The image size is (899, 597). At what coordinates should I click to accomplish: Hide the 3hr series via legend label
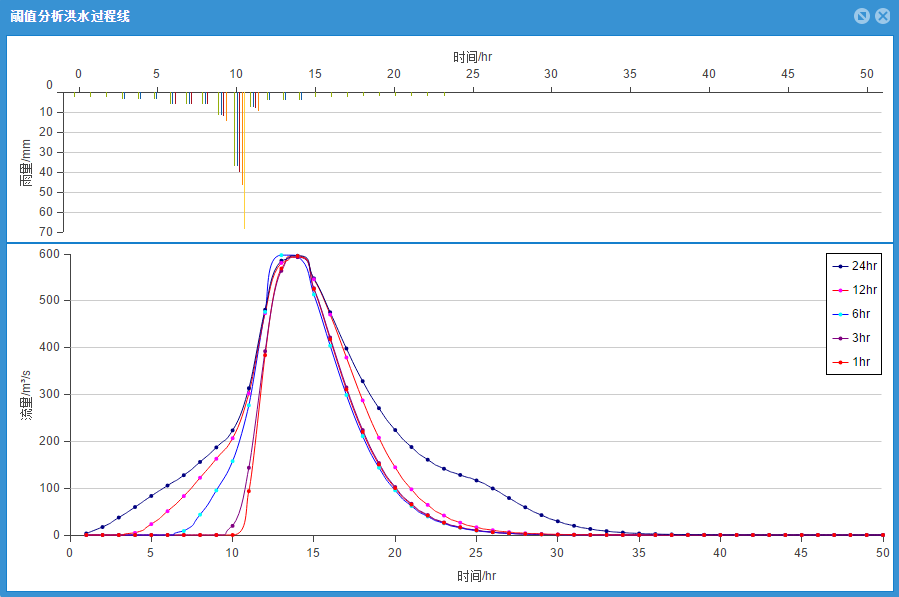pyautogui.click(x=861, y=338)
